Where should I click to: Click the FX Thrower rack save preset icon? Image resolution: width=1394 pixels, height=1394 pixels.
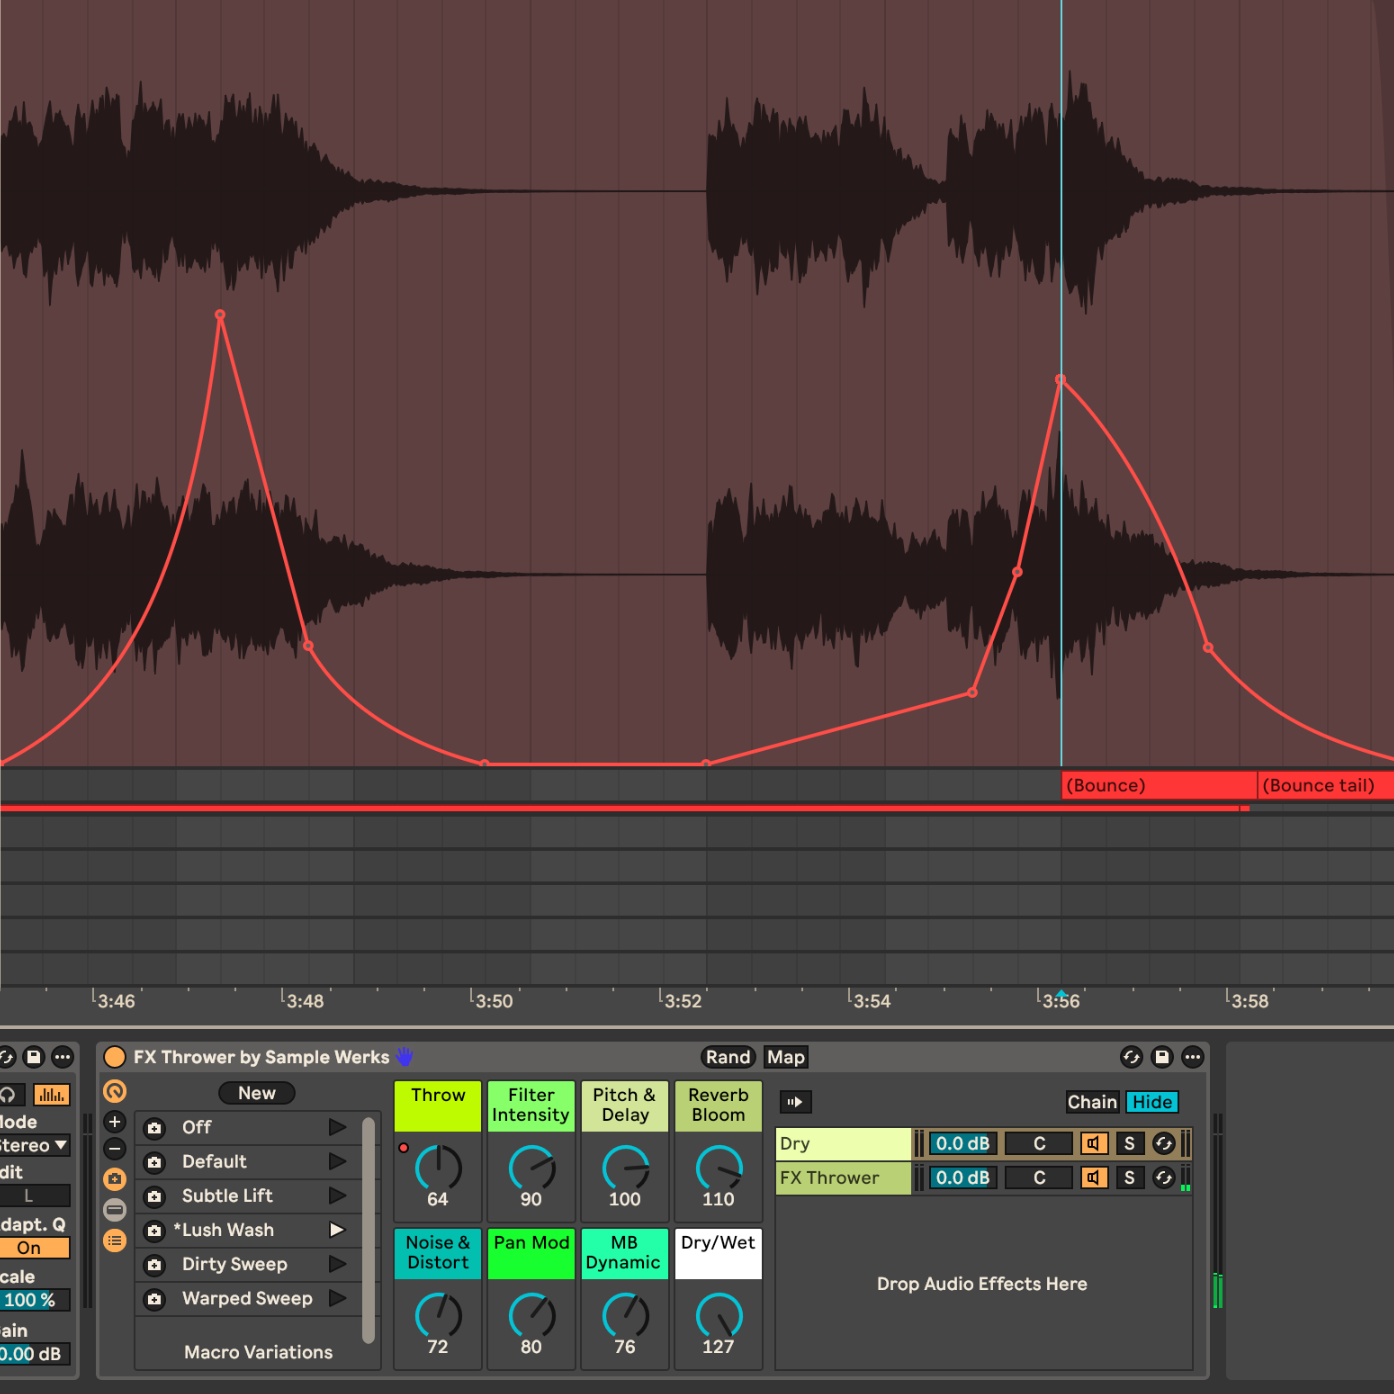1162,1057
